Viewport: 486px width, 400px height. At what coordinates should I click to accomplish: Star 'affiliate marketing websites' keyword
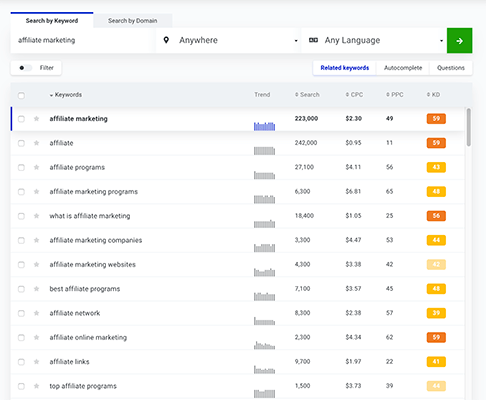37,265
